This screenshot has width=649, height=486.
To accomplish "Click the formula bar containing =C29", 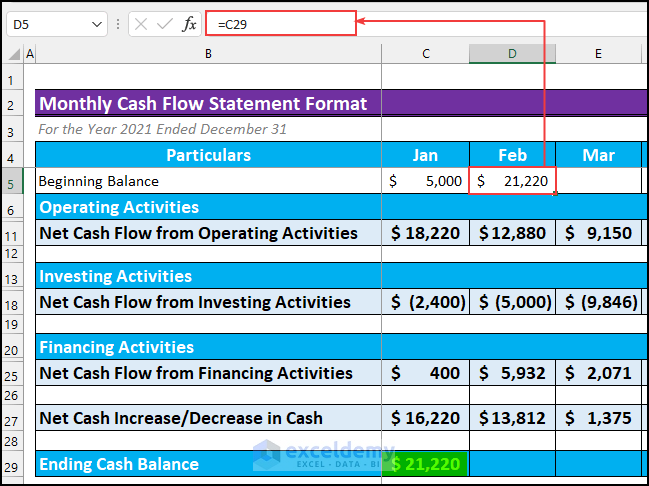I will tap(281, 24).
